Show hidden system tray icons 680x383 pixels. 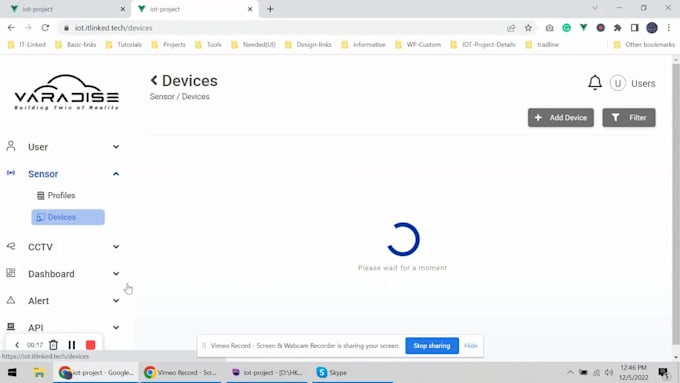point(570,373)
